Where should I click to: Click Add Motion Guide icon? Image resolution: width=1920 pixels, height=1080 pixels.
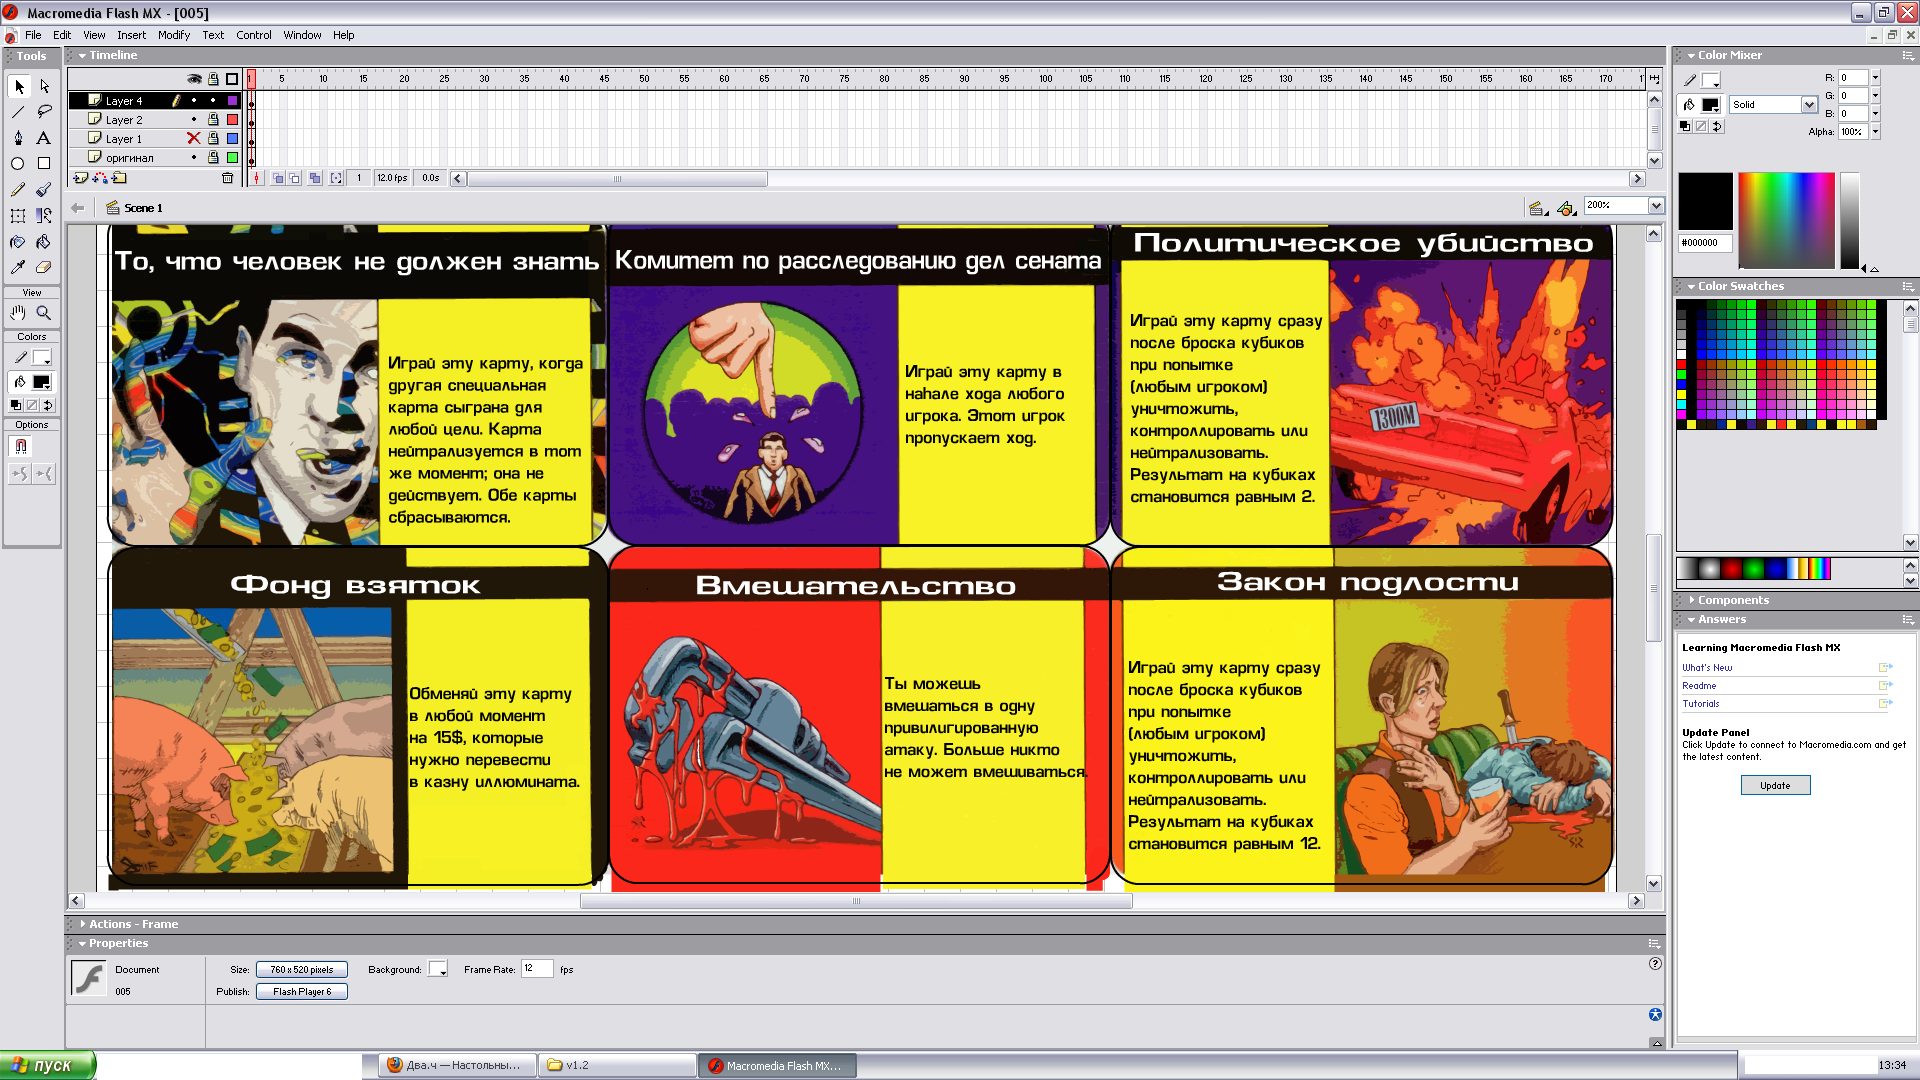click(100, 178)
